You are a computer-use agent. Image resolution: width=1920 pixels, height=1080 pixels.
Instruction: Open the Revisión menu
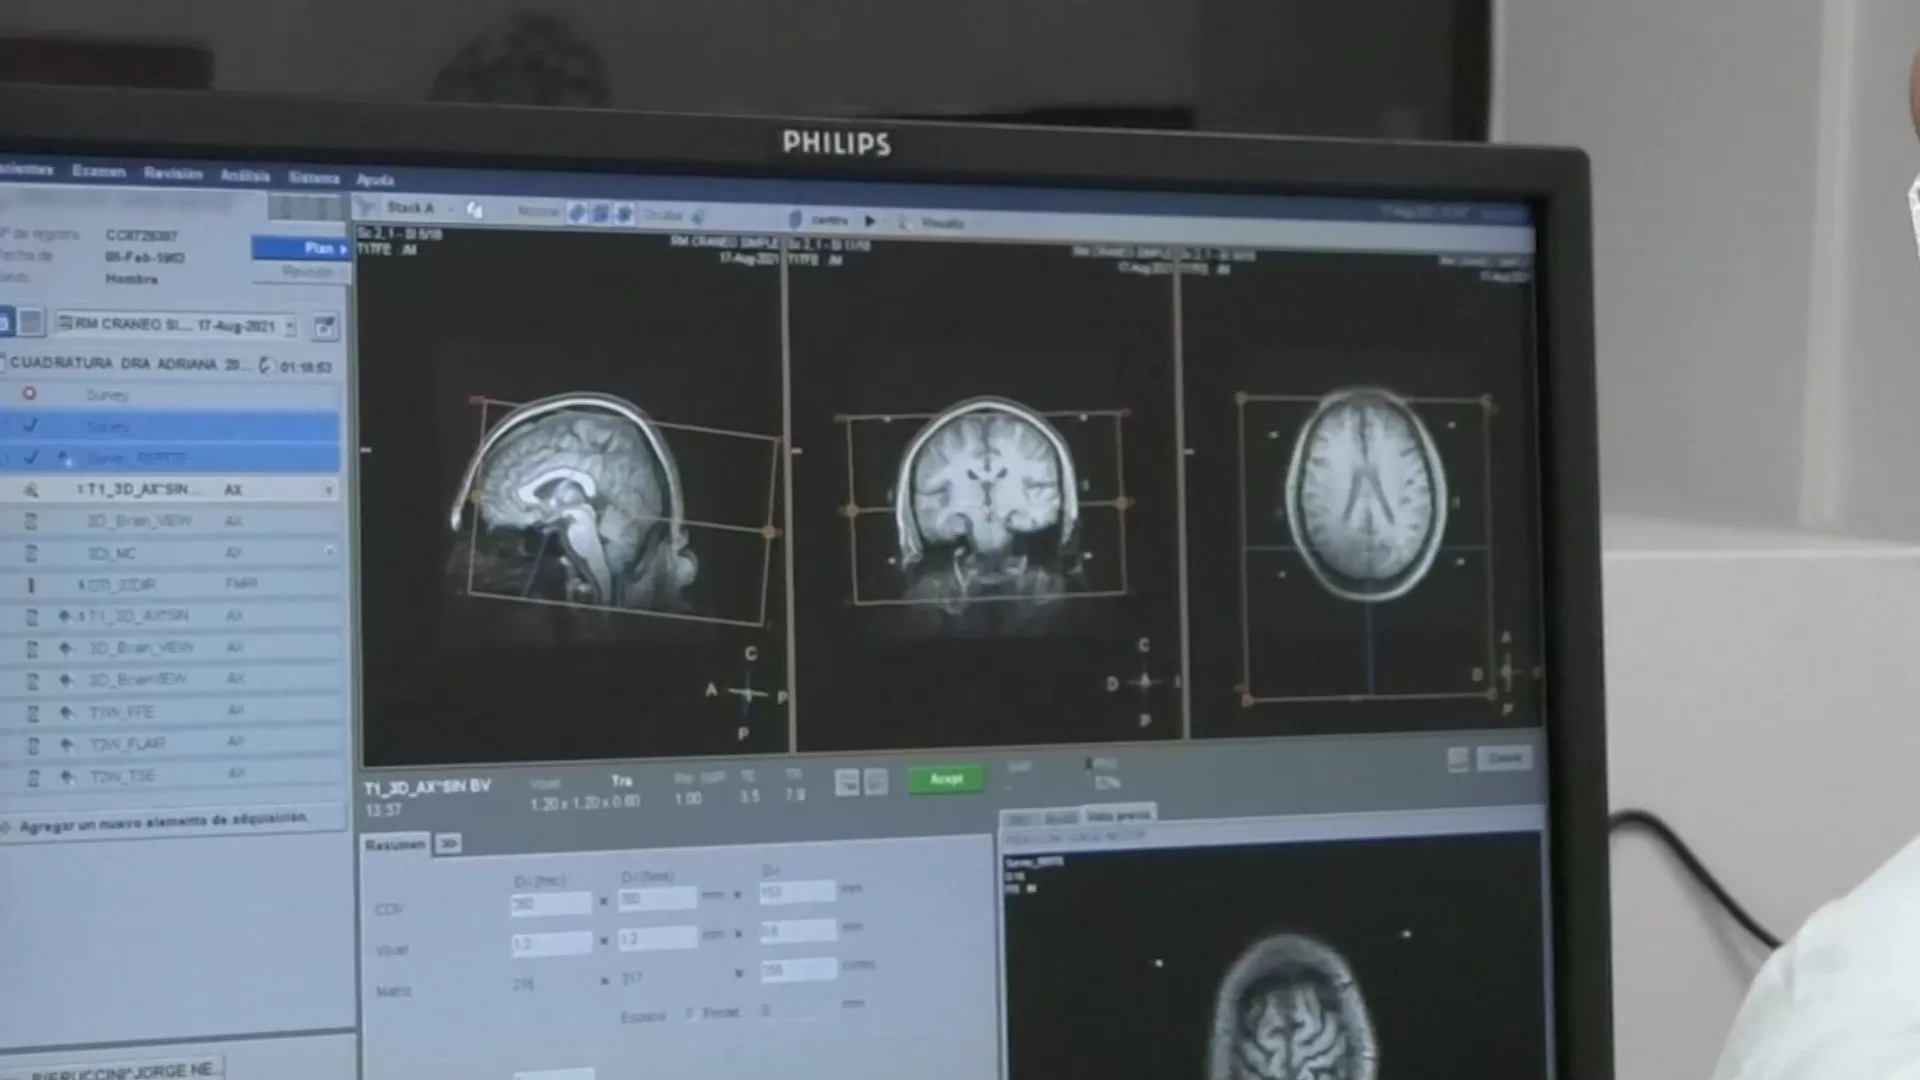pos(173,173)
